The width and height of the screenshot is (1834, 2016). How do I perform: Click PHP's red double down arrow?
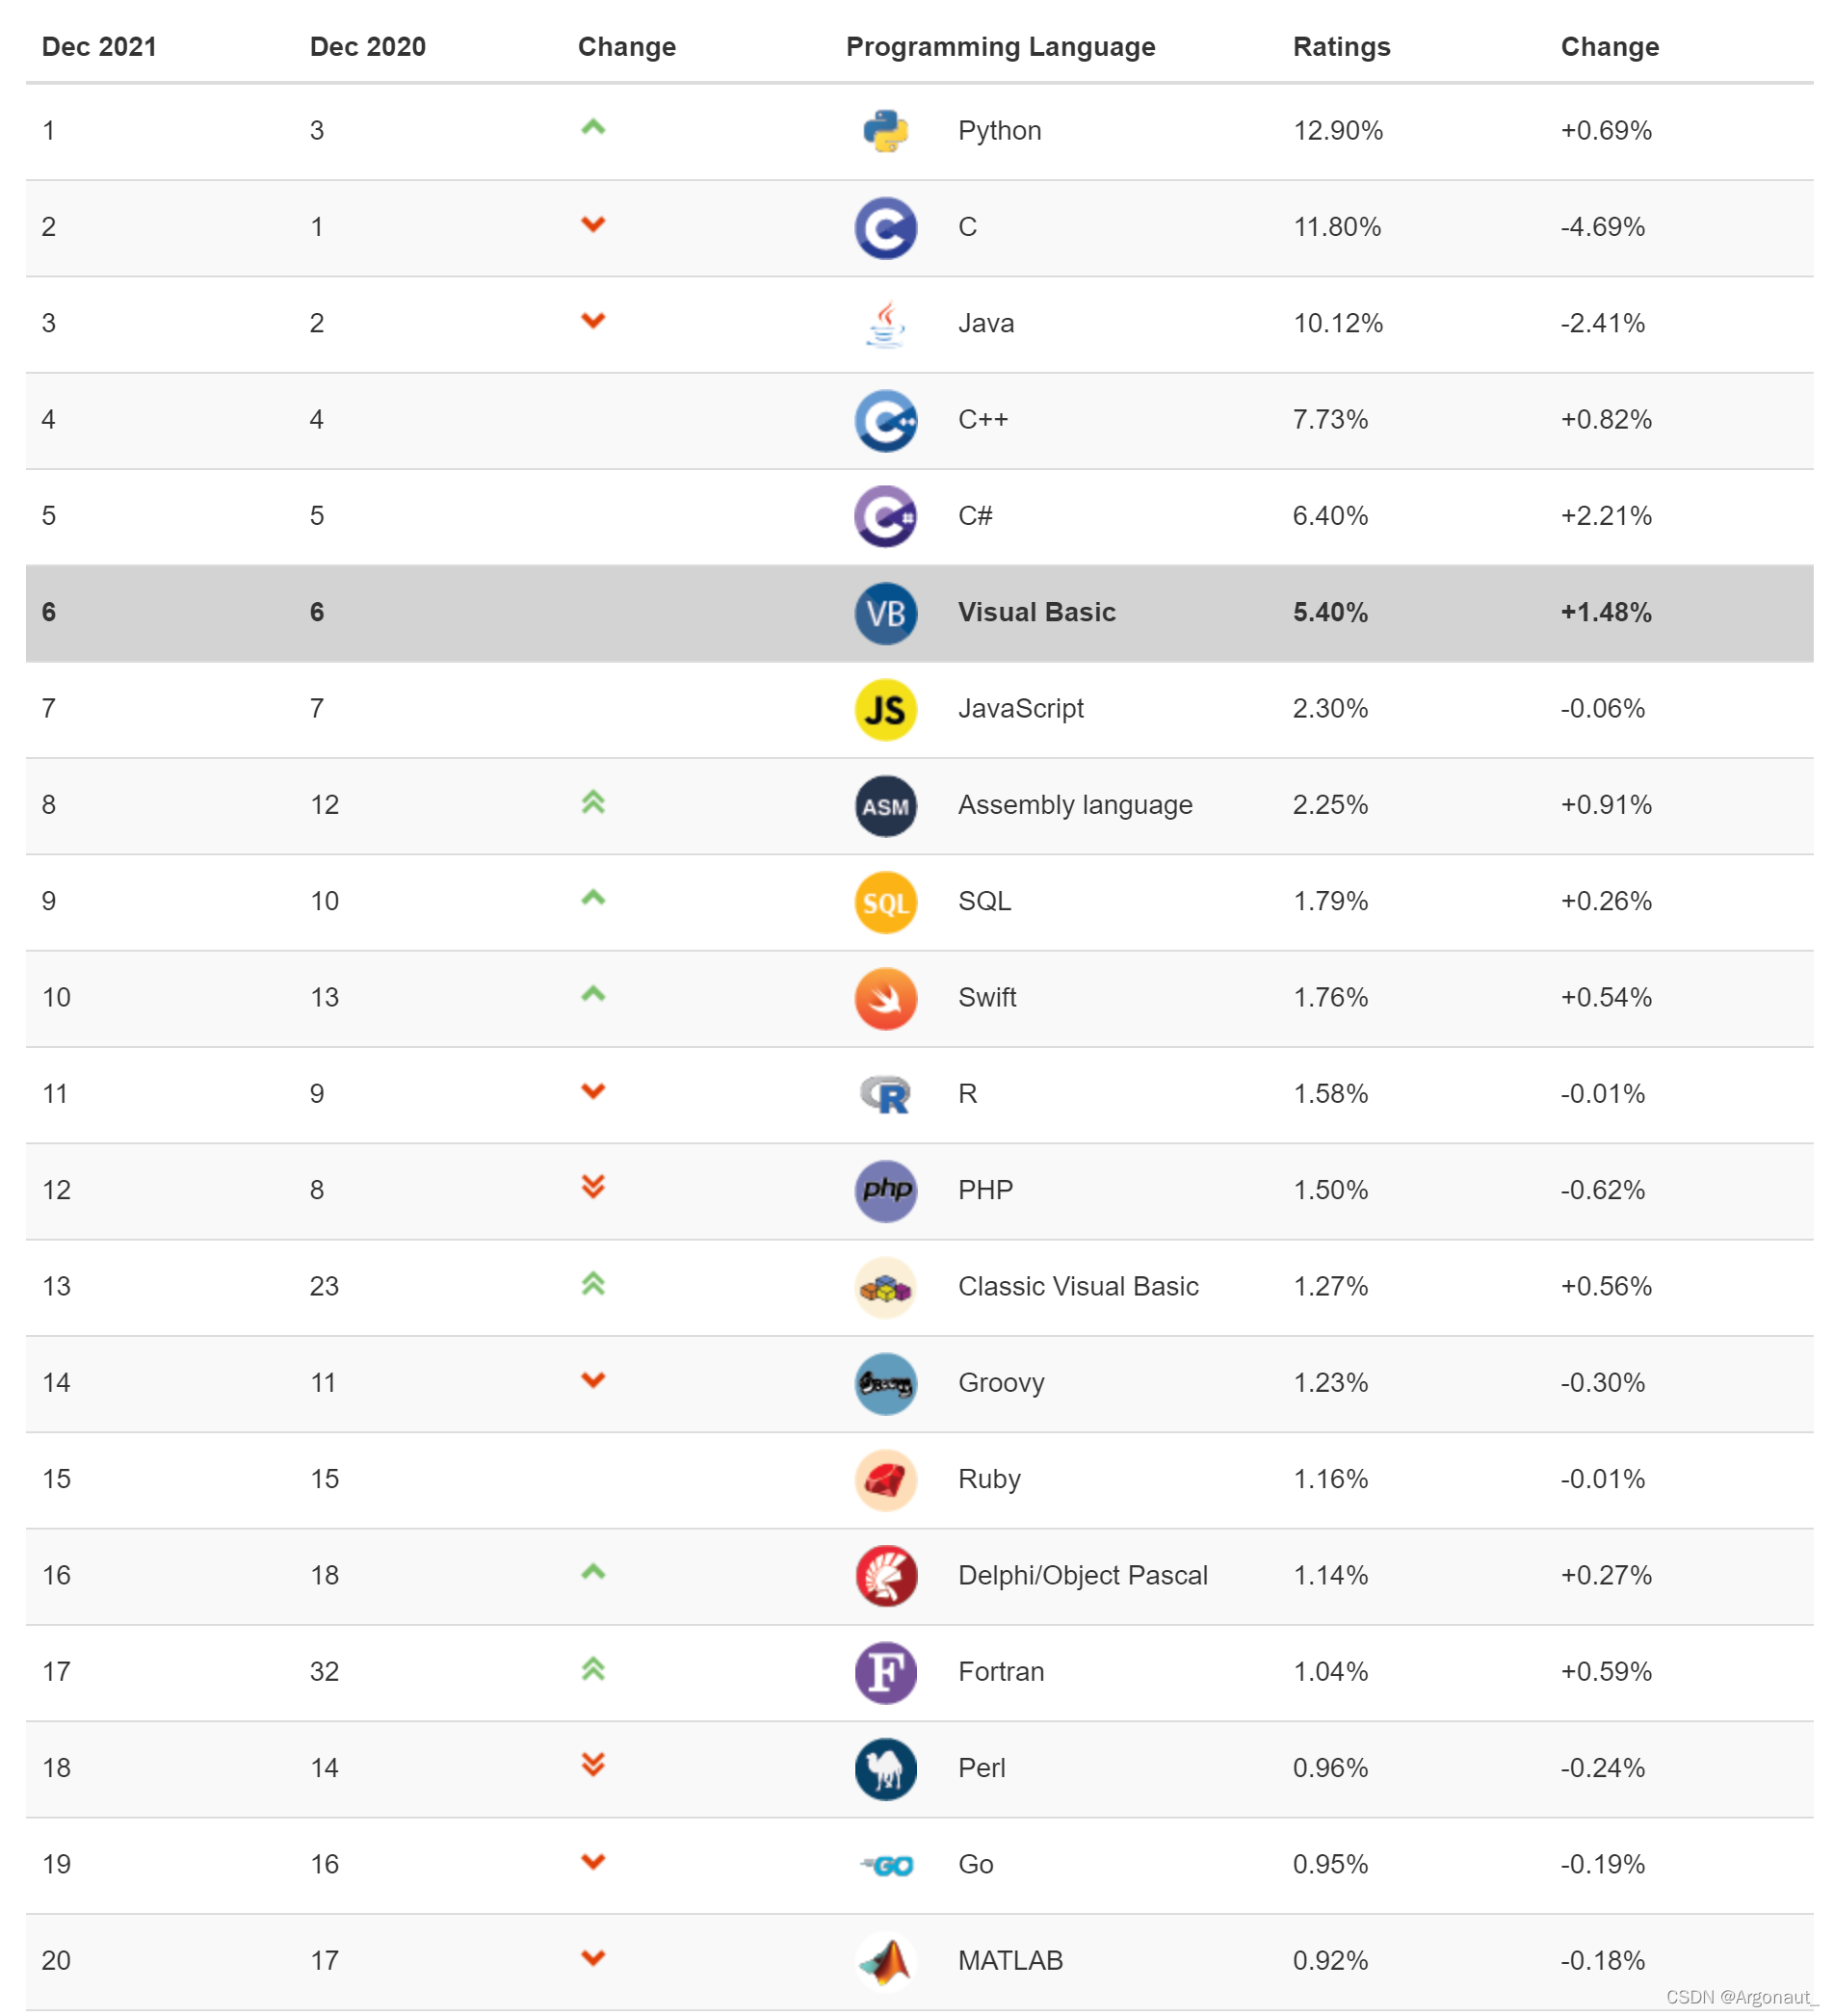[593, 1186]
